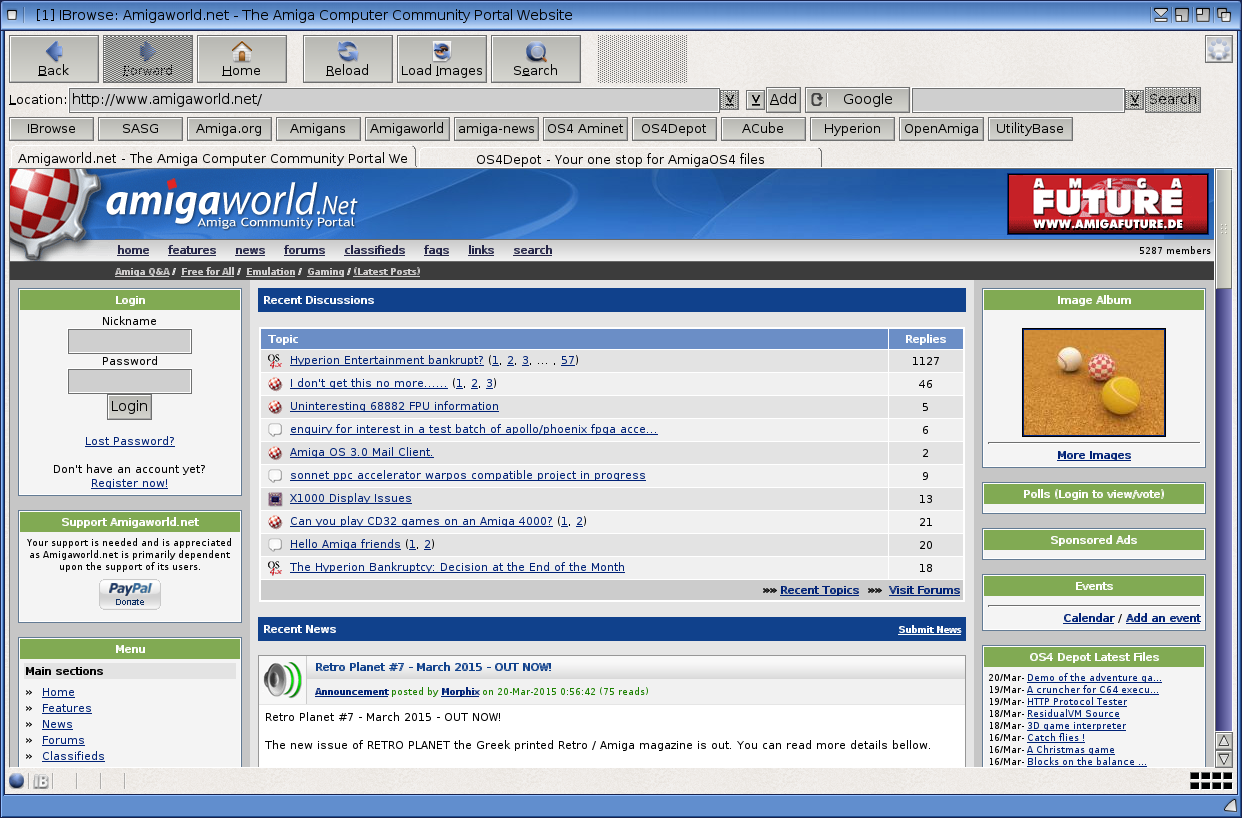Open the forums menu on Amigaworld
Image resolution: width=1242 pixels, height=818 pixels.
point(304,250)
